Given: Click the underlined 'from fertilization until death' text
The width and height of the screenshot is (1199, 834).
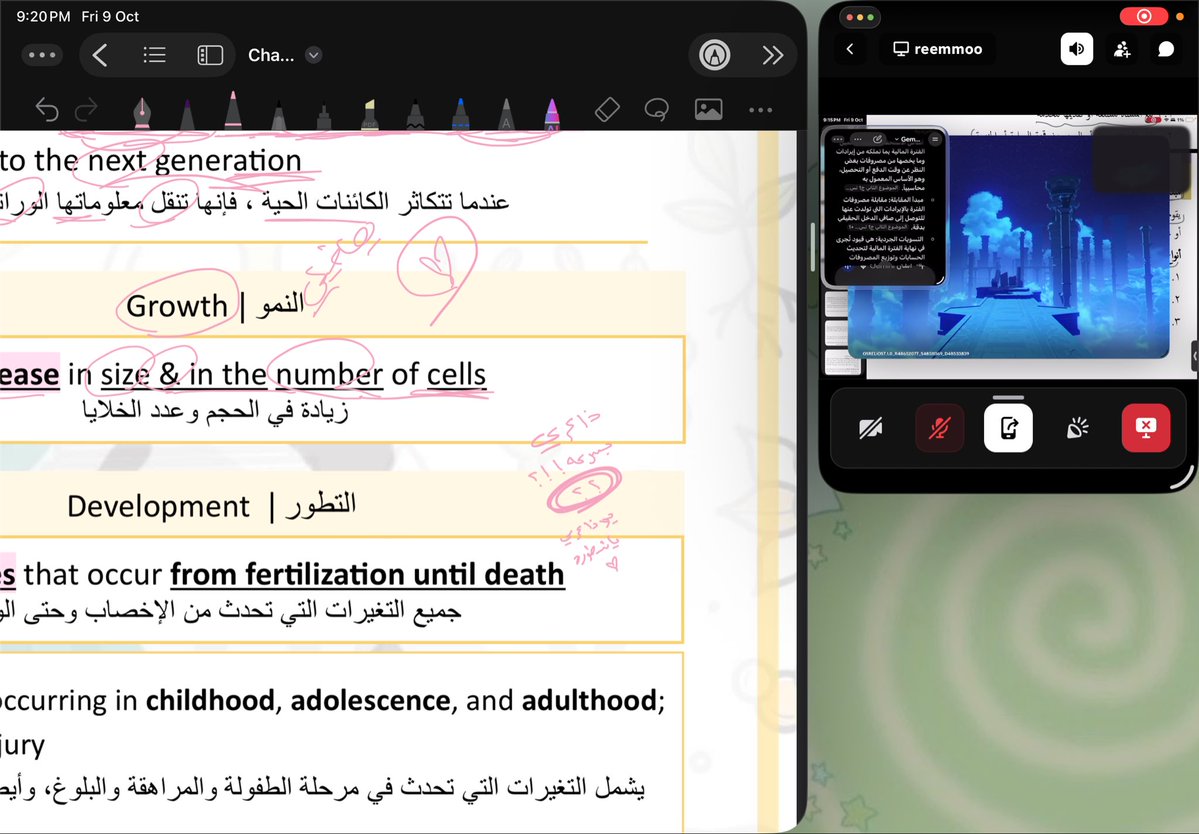Looking at the screenshot, I should 367,574.
